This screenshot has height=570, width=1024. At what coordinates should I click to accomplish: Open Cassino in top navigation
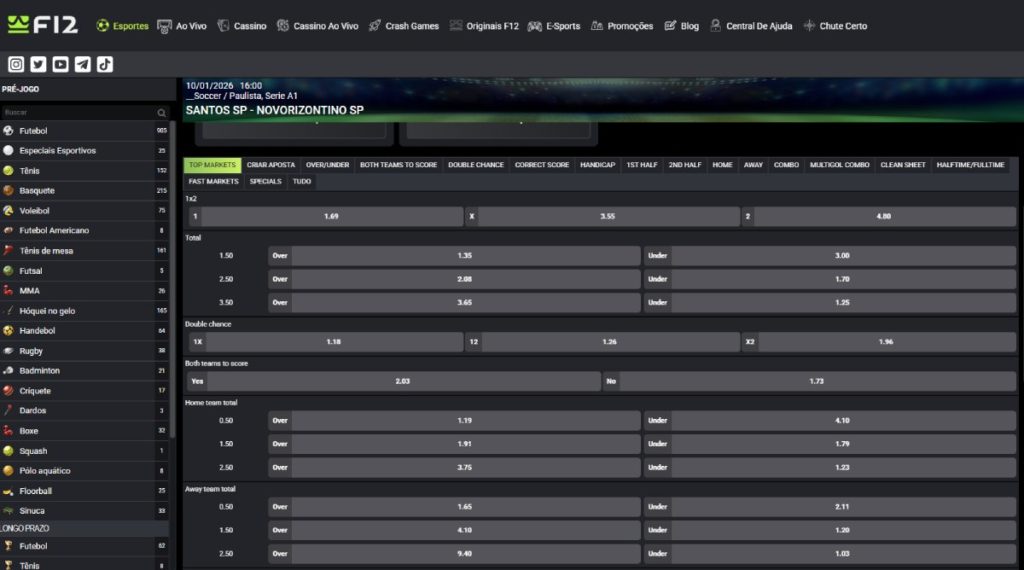tap(242, 26)
